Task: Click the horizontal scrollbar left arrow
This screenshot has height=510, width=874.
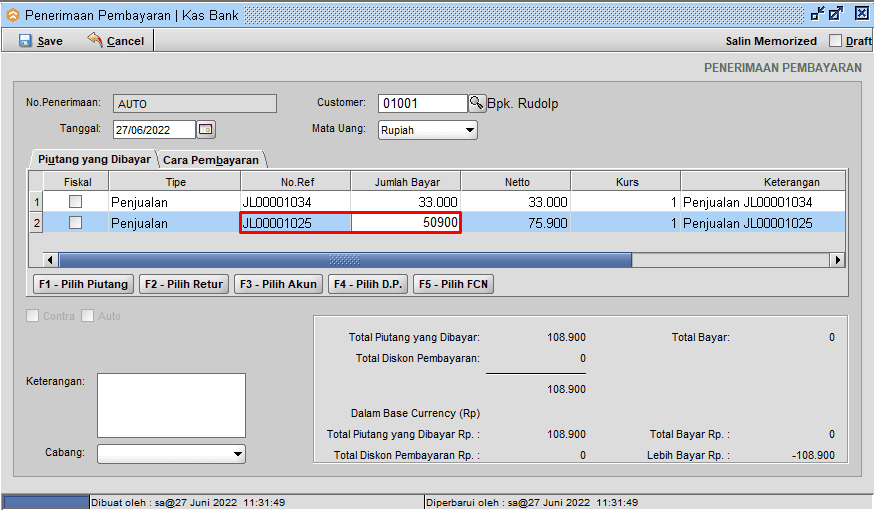Action: 50,260
